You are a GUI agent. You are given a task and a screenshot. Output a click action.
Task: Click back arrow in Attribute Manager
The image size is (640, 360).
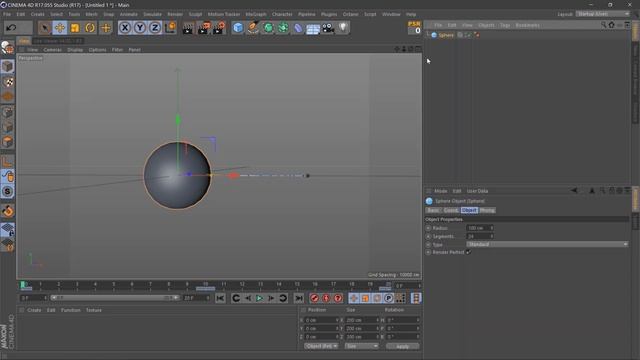click(x=574, y=191)
